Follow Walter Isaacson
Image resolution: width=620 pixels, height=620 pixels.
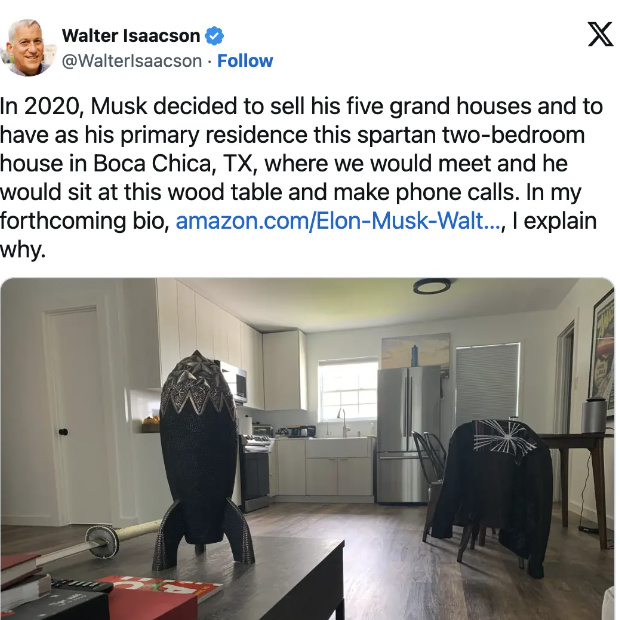click(x=245, y=61)
